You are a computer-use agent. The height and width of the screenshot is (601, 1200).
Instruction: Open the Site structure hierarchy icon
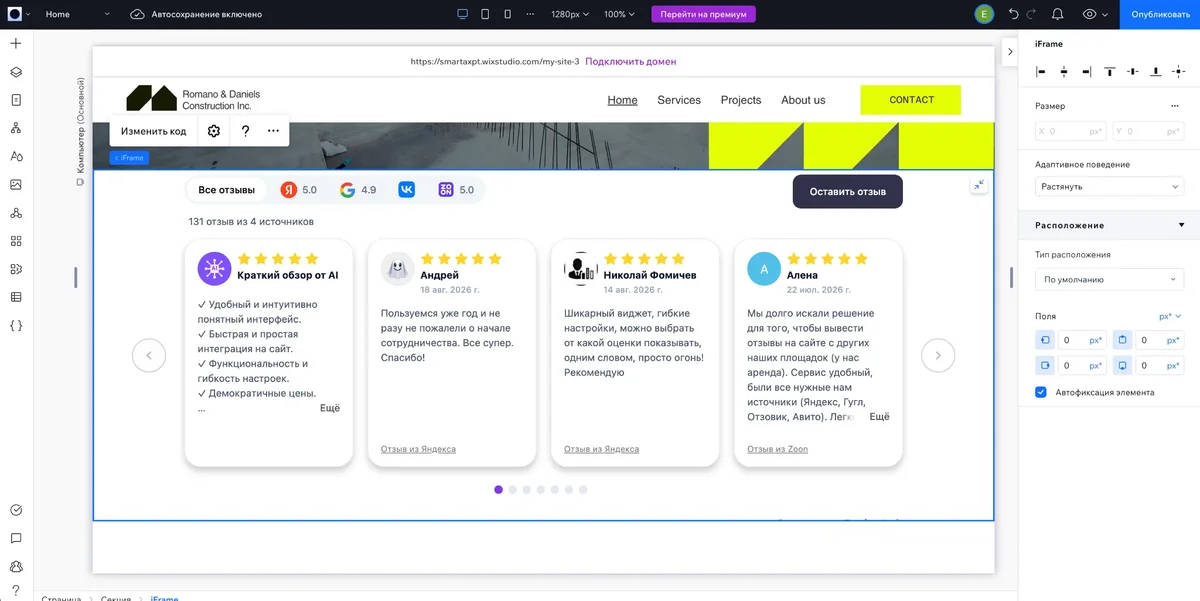point(15,128)
